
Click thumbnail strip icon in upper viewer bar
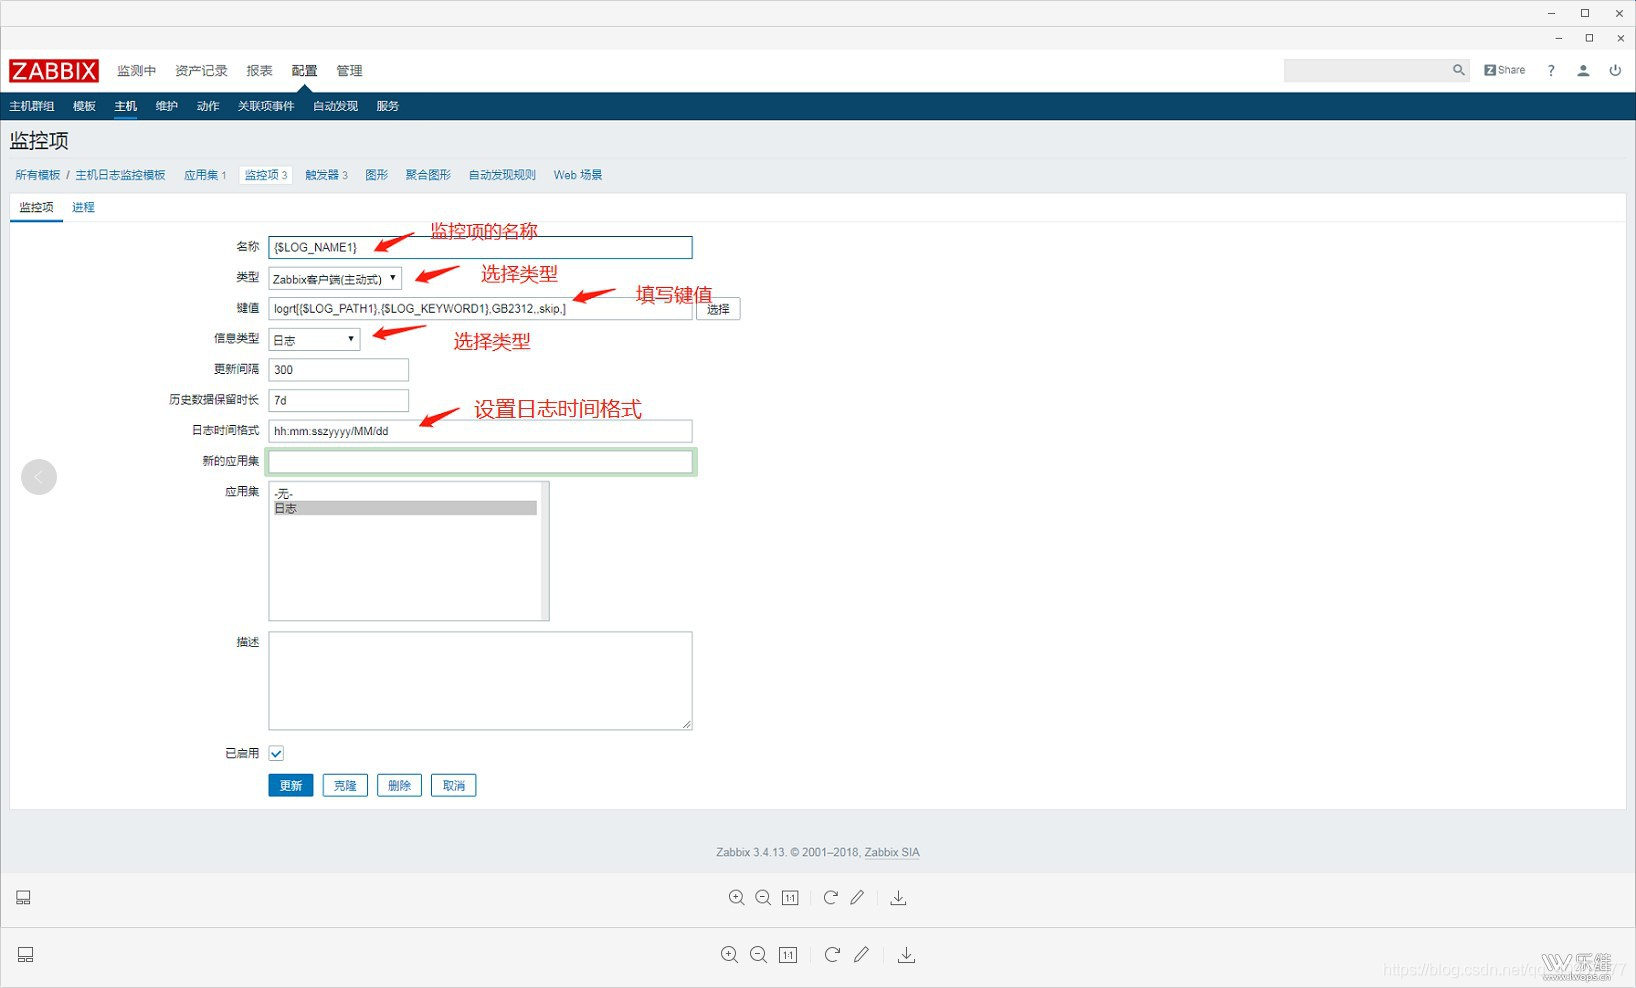pos(23,898)
